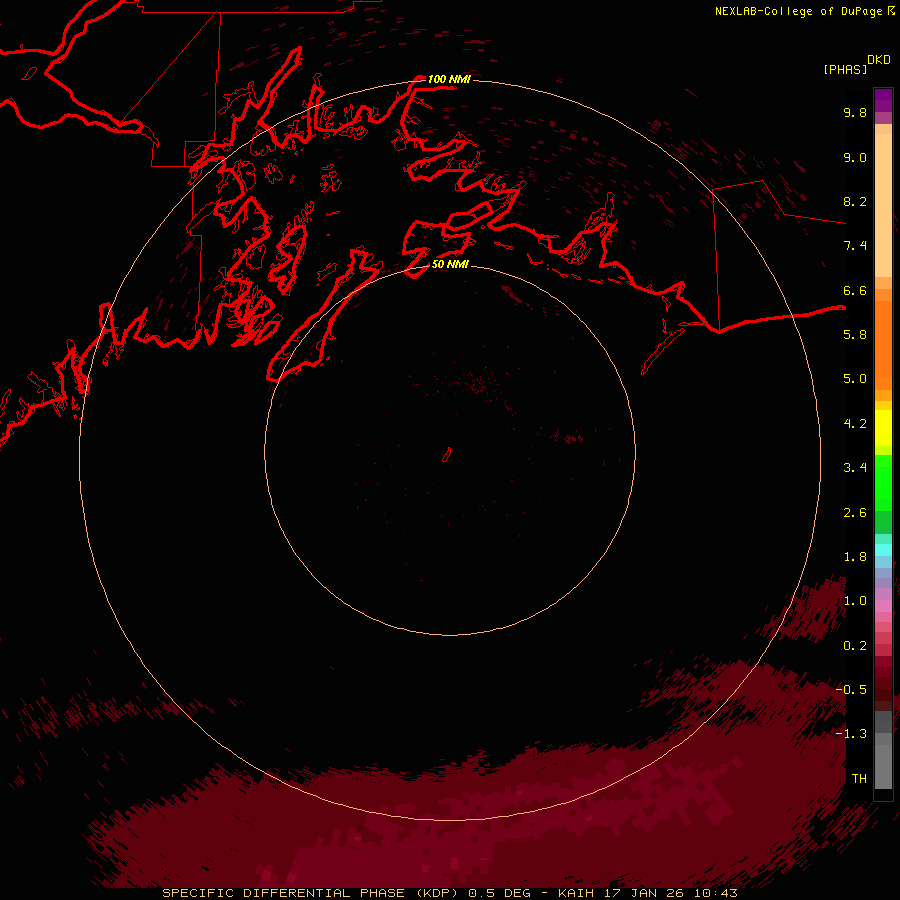The width and height of the screenshot is (900, 900).
Task: Click the KAIH station identifier
Action: pyautogui.click(x=576, y=893)
